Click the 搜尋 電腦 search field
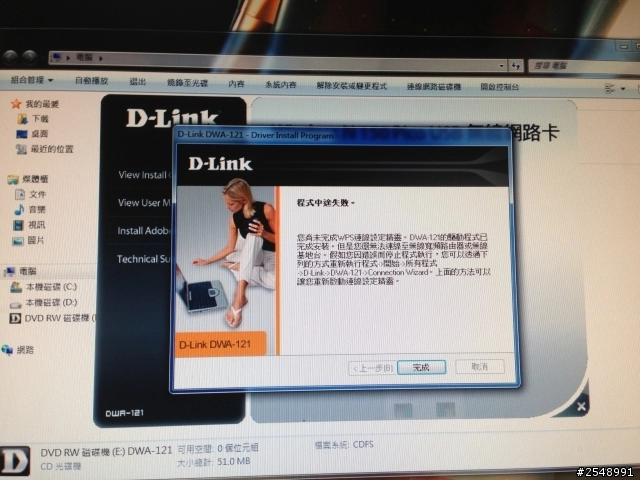The image size is (640, 480). 584,66
